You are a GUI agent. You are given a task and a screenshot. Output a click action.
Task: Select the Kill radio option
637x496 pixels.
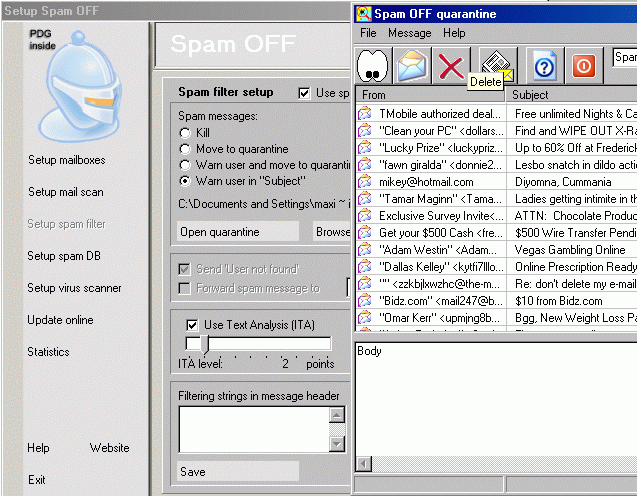pos(185,133)
